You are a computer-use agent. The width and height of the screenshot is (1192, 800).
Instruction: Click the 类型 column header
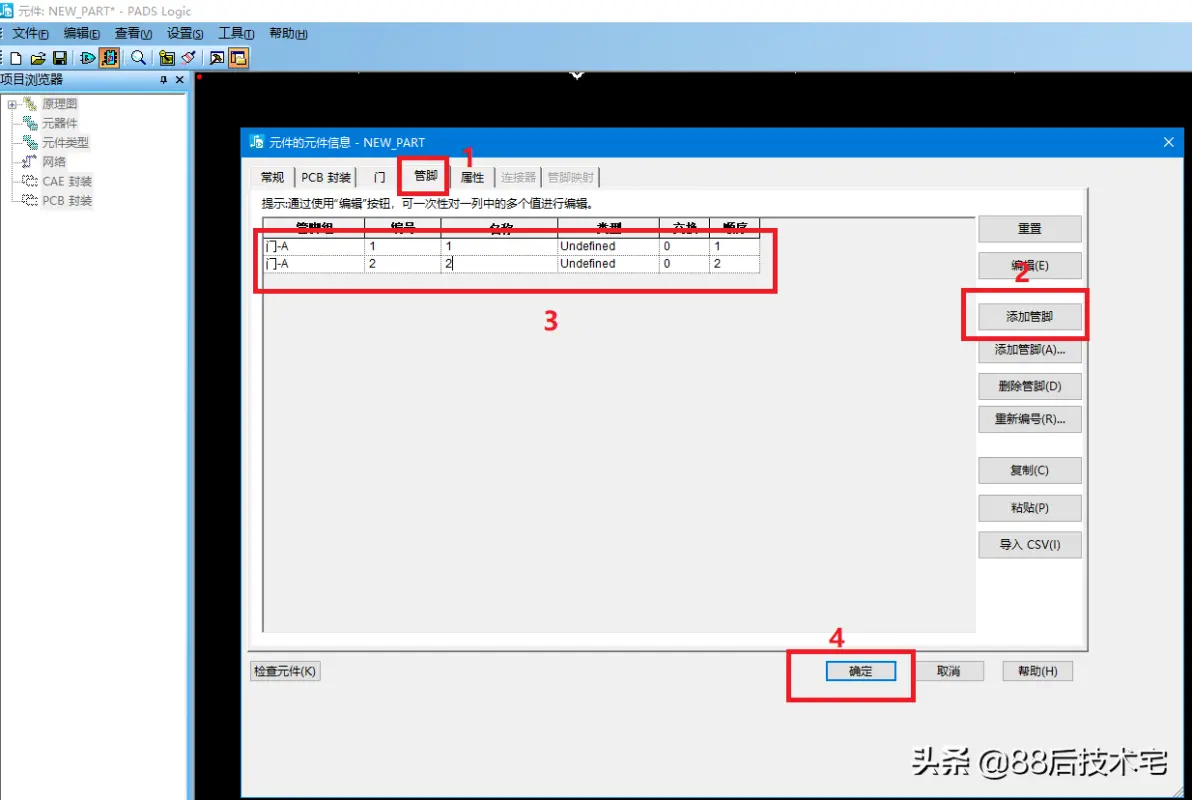[x=608, y=227]
